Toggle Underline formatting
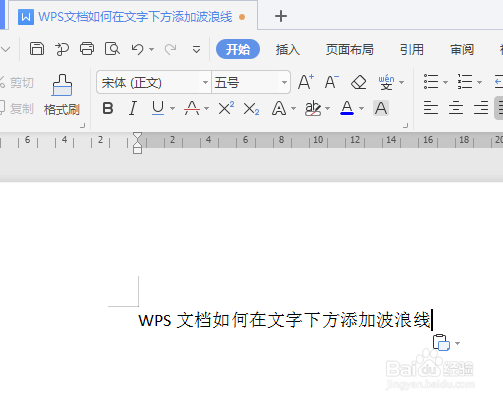The image size is (503, 402). [x=158, y=108]
